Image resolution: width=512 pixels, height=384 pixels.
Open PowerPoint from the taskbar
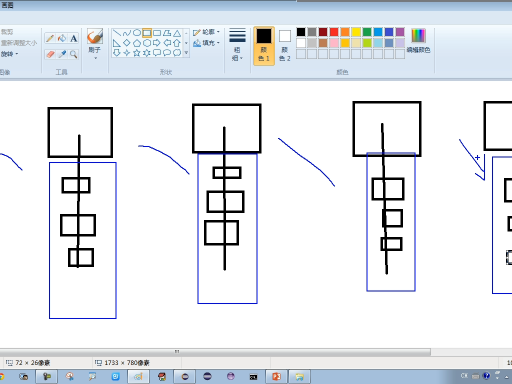coord(276,377)
